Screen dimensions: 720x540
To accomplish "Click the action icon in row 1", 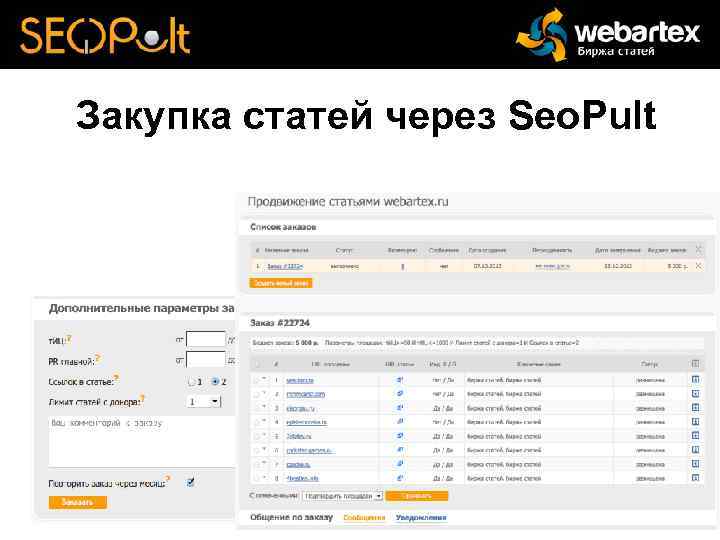I will [x=695, y=379].
